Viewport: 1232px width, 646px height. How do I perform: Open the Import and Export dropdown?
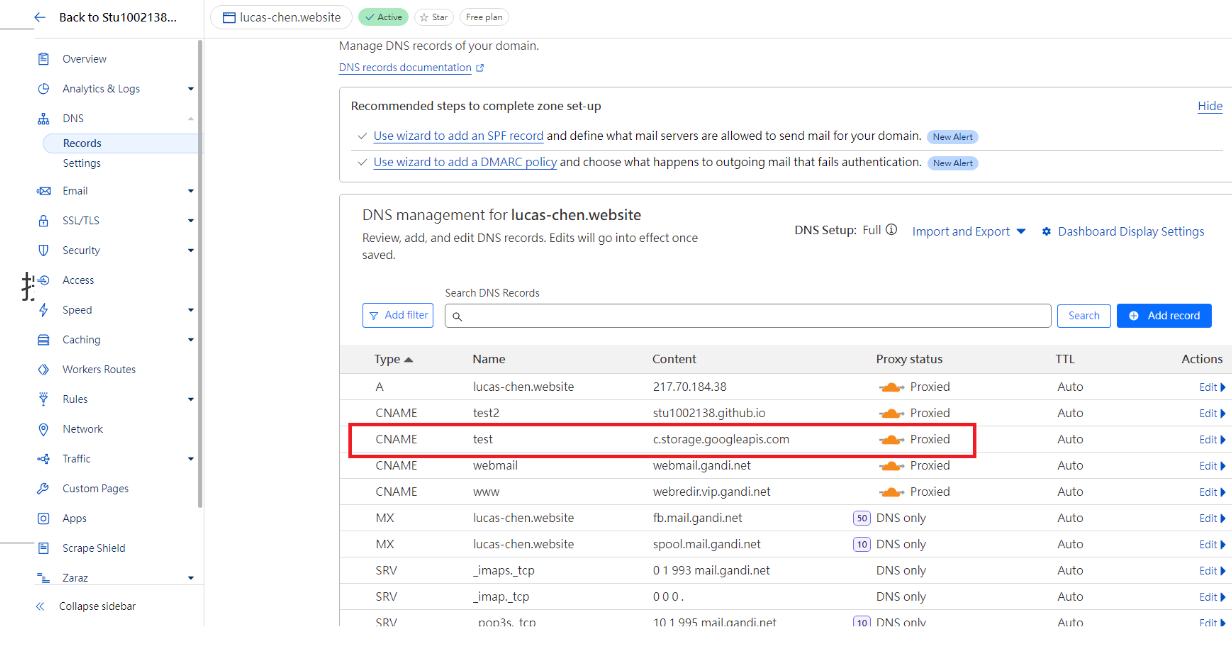coord(968,231)
